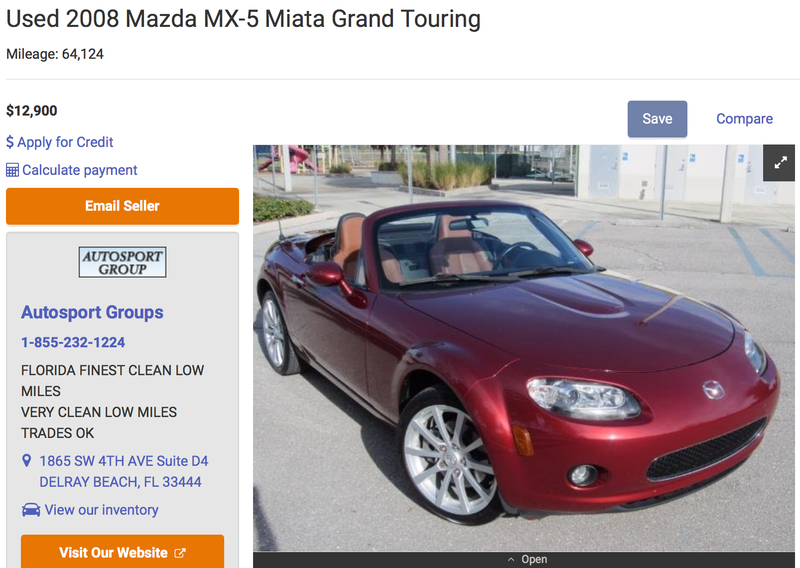
Task: Click the external link icon on Visit Our Website
Action: (180, 553)
